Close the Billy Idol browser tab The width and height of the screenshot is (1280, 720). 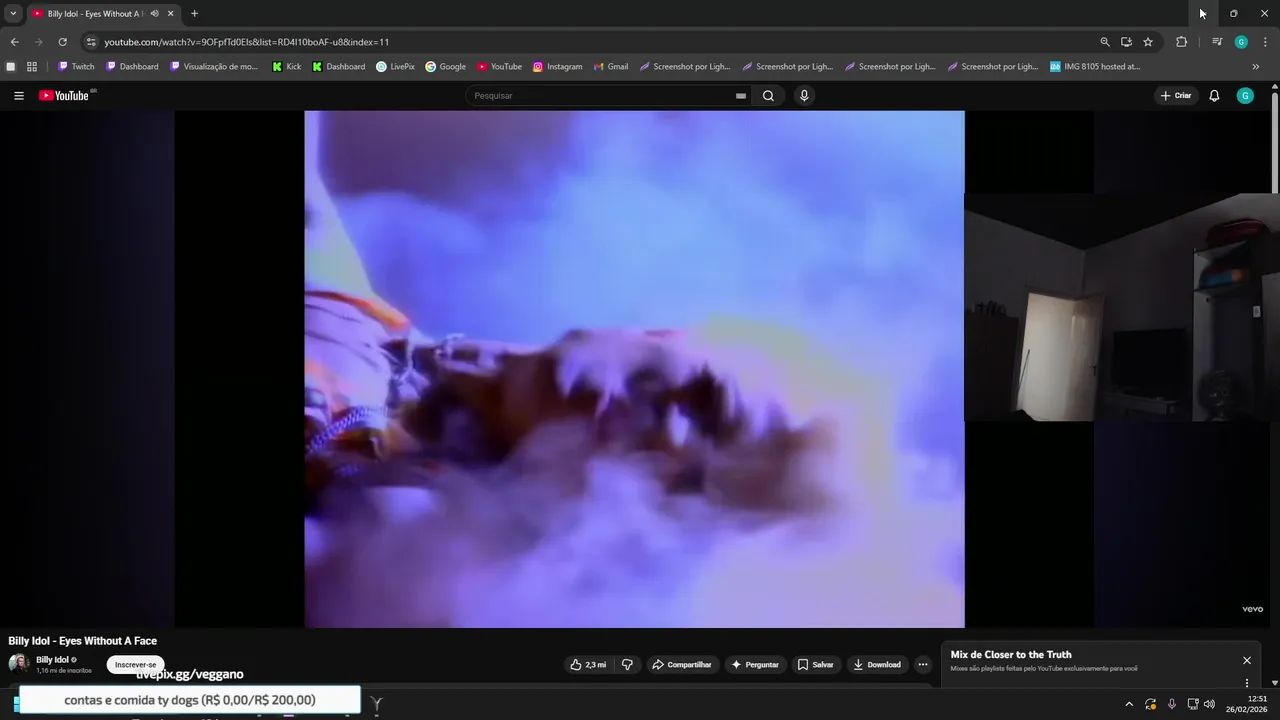pyautogui.click(x=171, y=14)
